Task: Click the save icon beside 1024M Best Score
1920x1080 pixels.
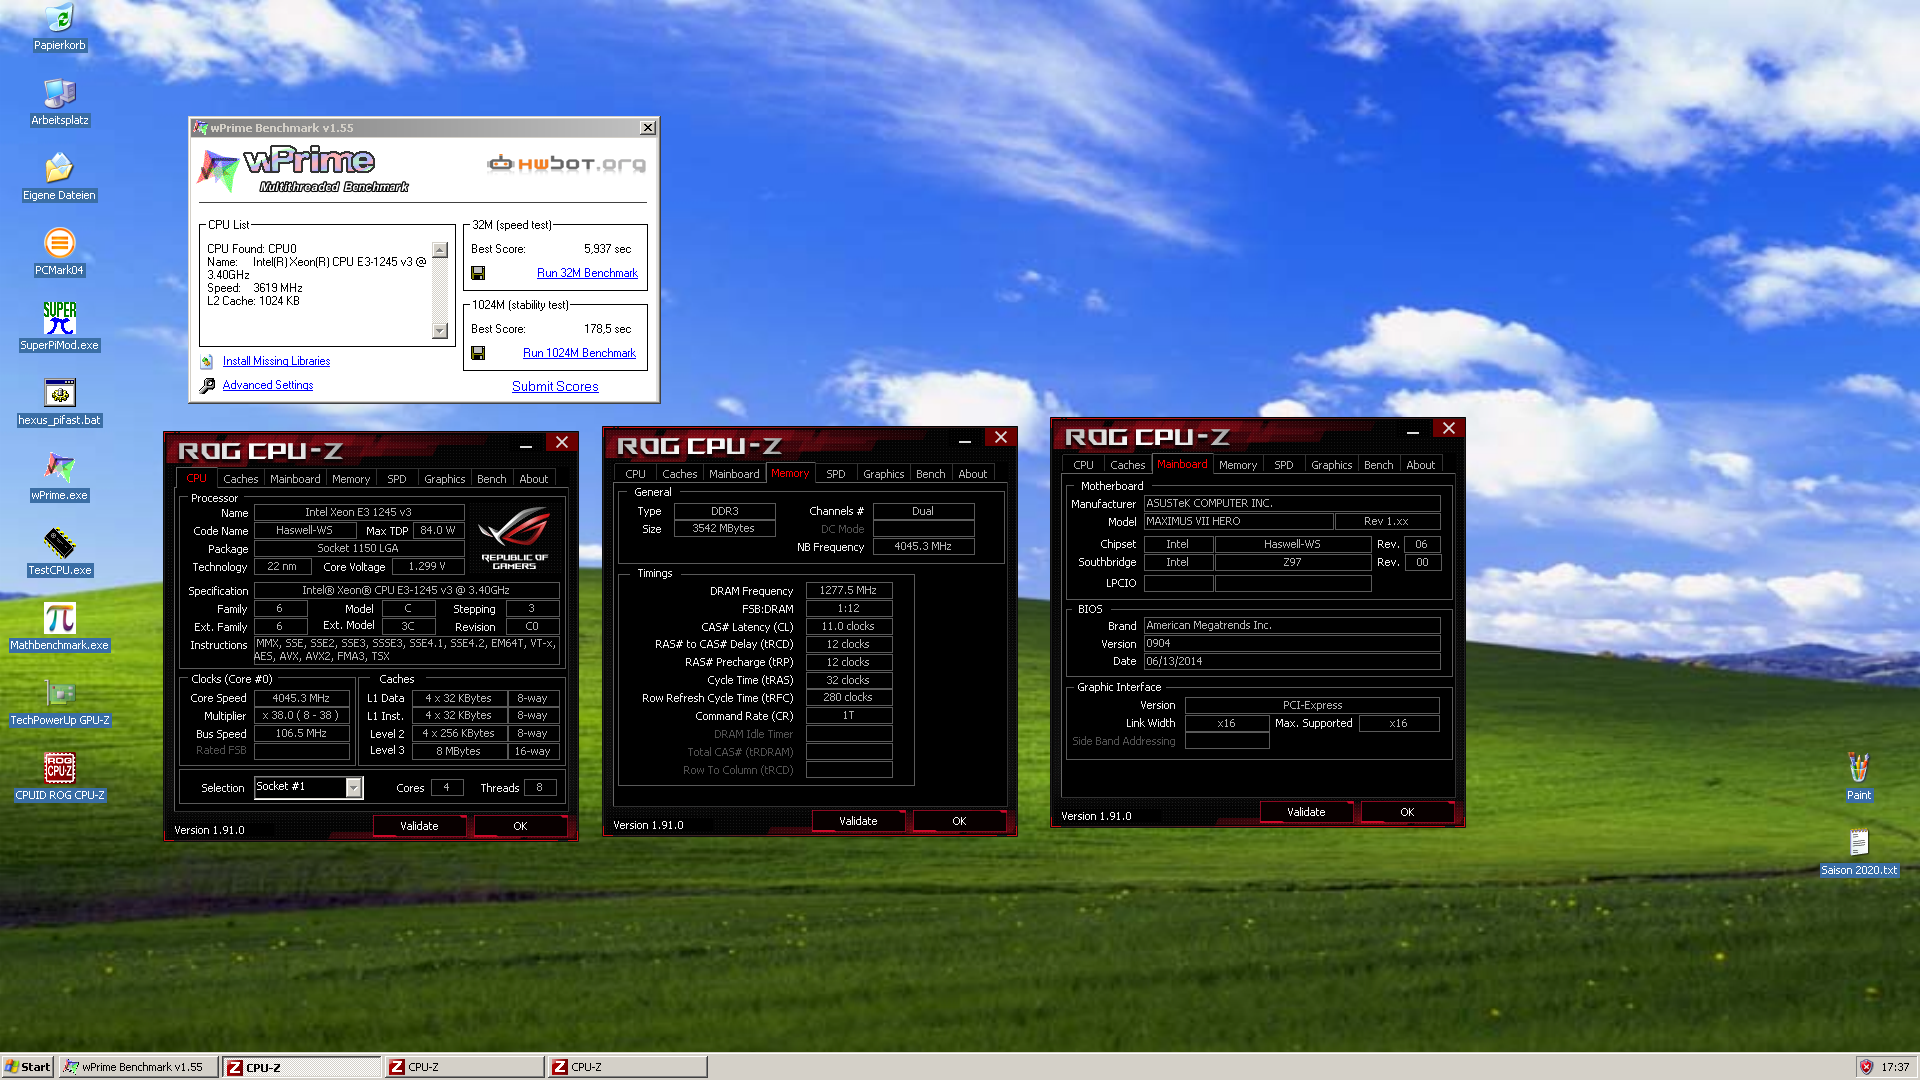Action: click(478, 353)
